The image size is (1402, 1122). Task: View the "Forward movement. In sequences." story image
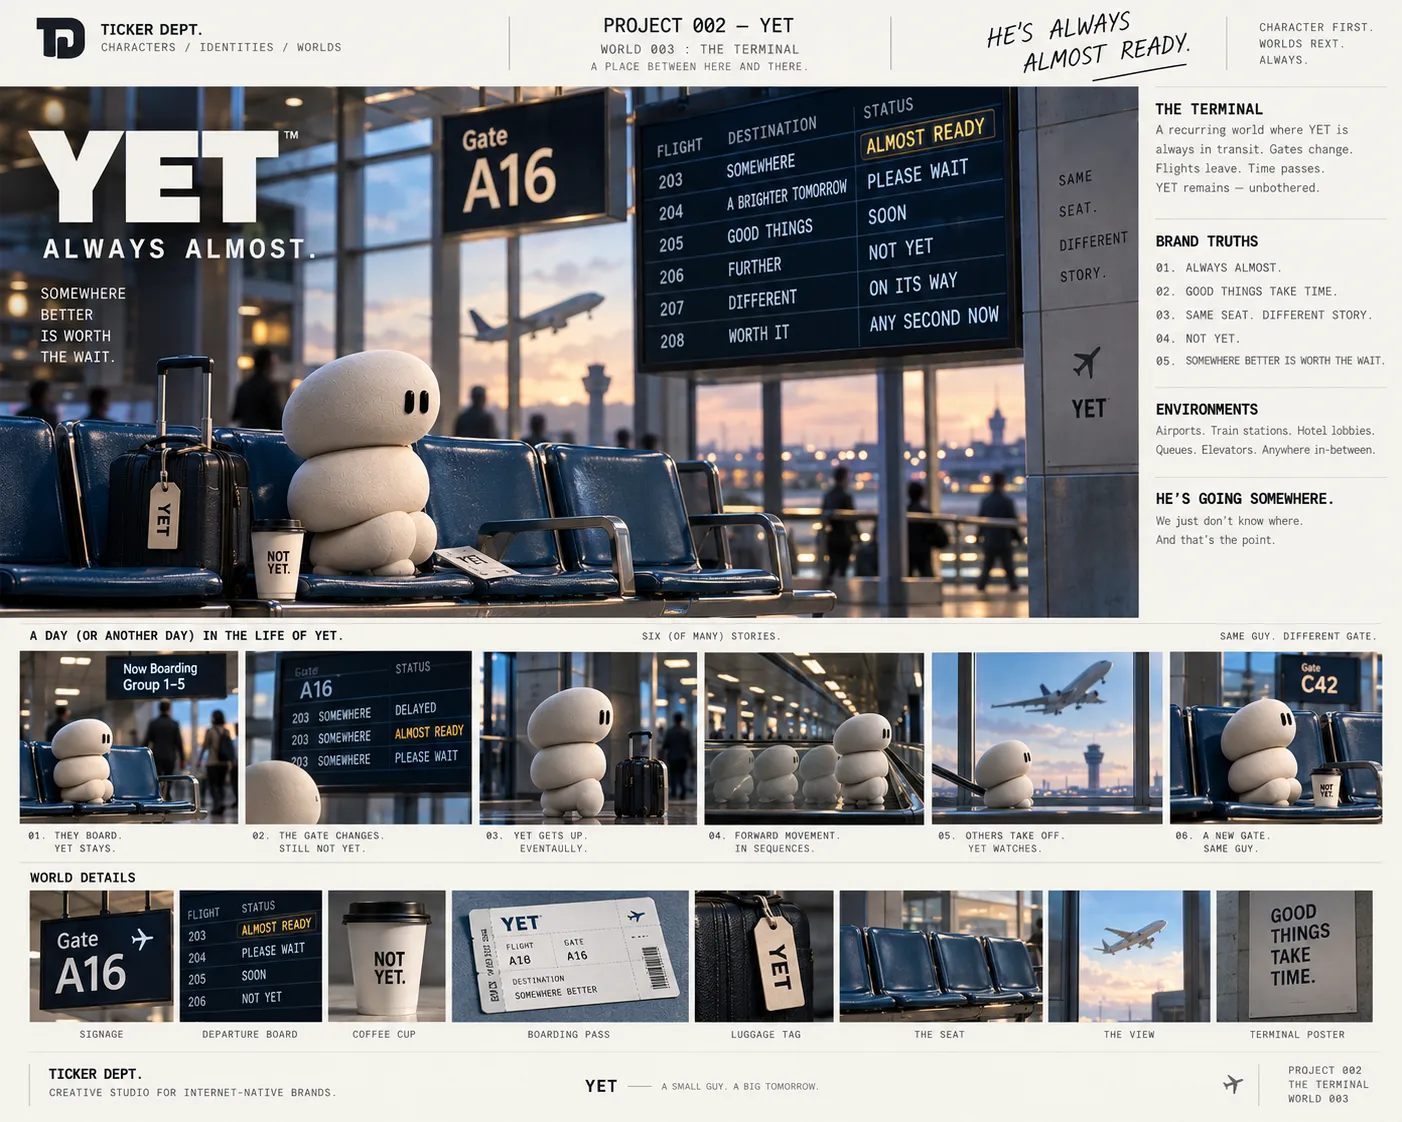pos(814,738)
